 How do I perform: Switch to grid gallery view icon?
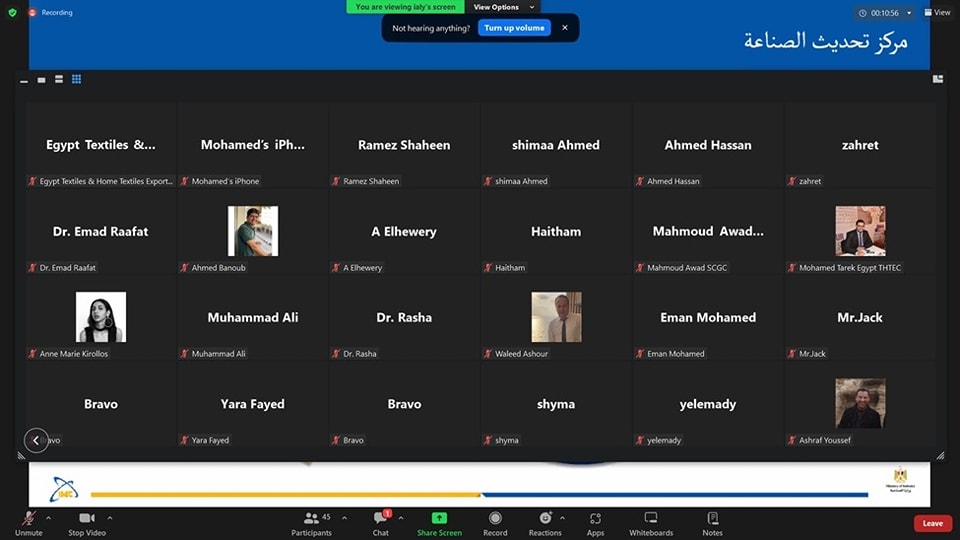(x=76, y=79)
